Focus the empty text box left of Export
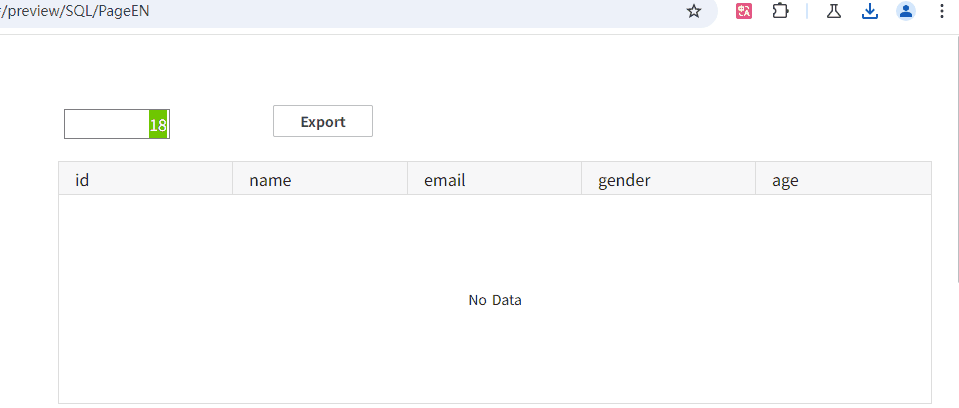The height and width of the screenshot is (408, 959). click(x=106, y=124)
